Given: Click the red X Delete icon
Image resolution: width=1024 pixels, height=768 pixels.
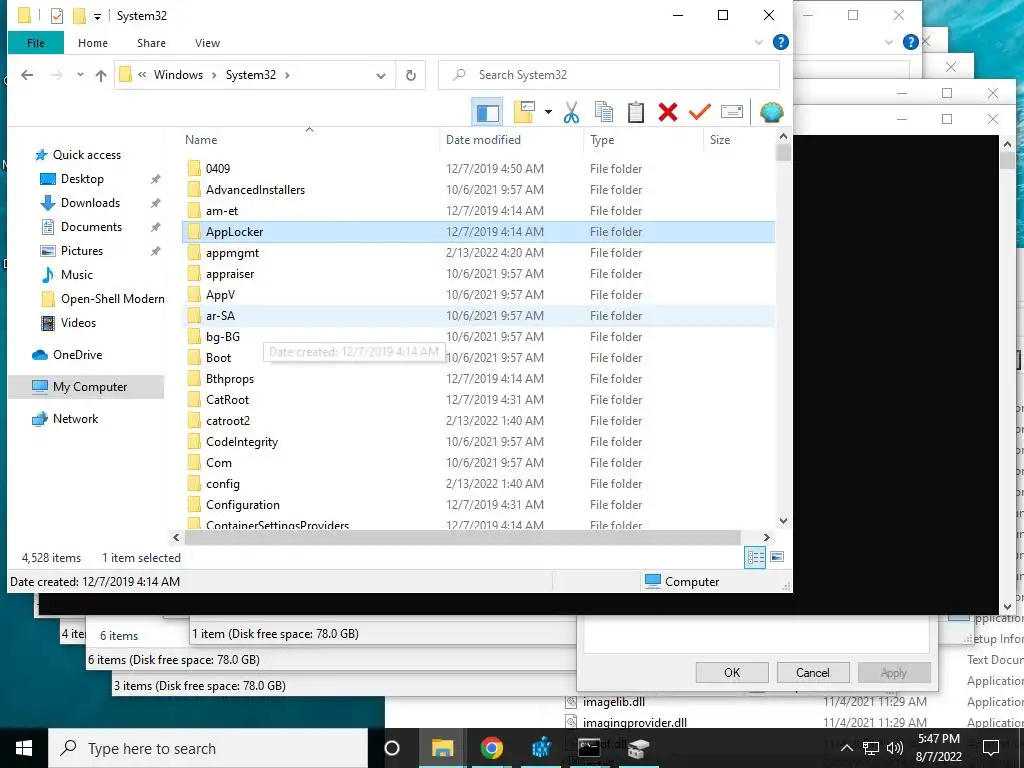Looking at the screenshot, I should coord(667,112).
